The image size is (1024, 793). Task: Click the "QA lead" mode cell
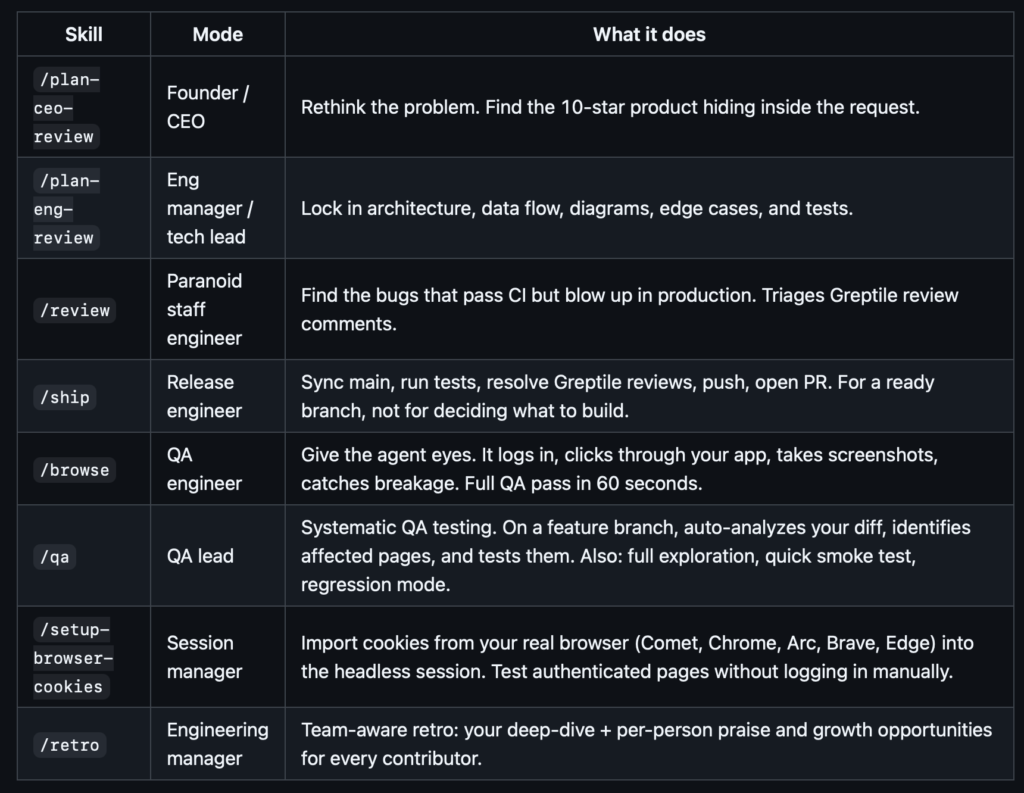(x=200, y=557)
